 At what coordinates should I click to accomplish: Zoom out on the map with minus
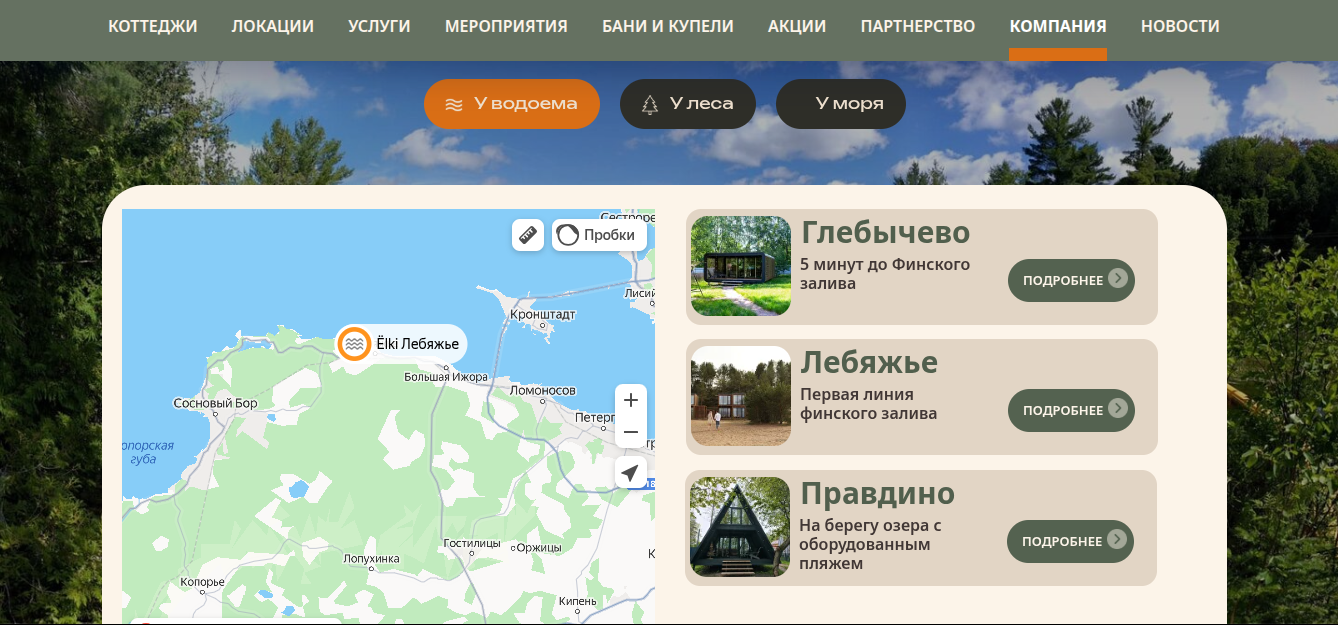click(631, 432)
